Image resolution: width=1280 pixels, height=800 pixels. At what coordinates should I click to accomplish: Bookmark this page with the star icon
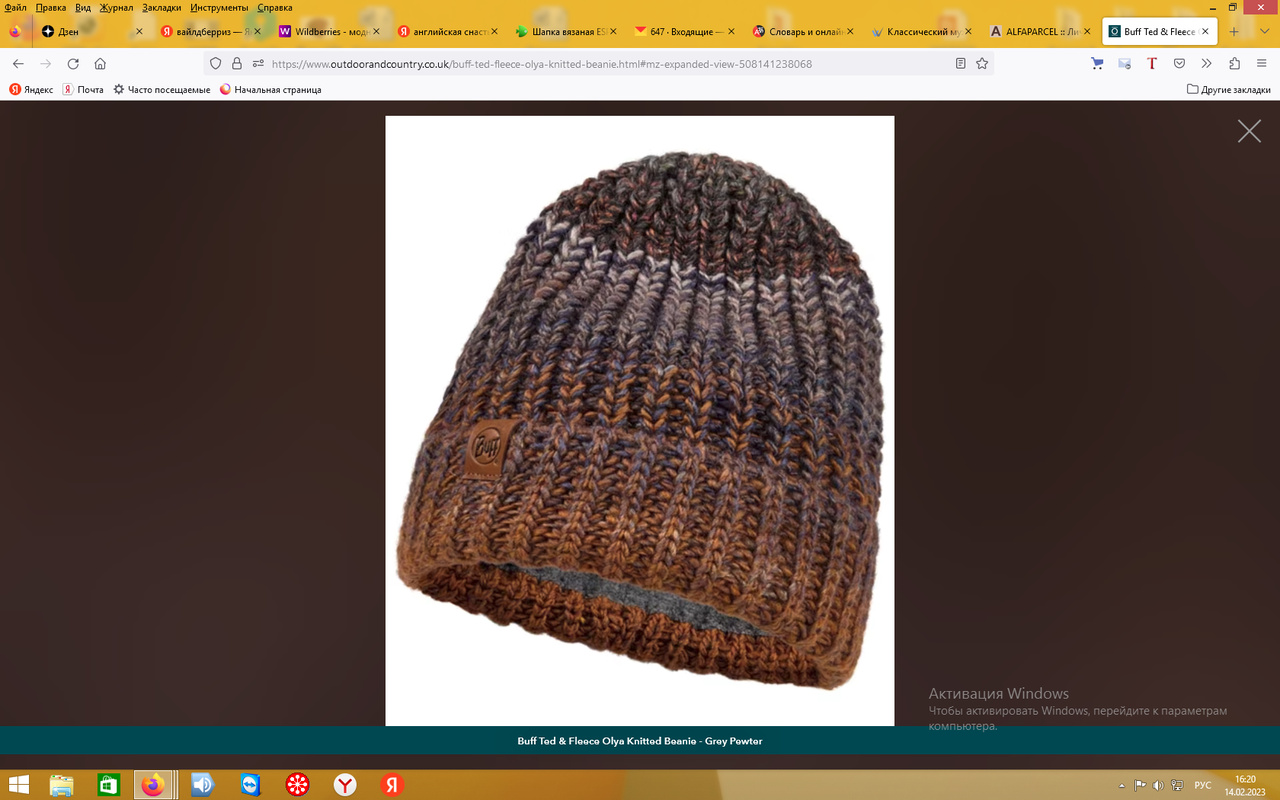click(x=982, y=63)
